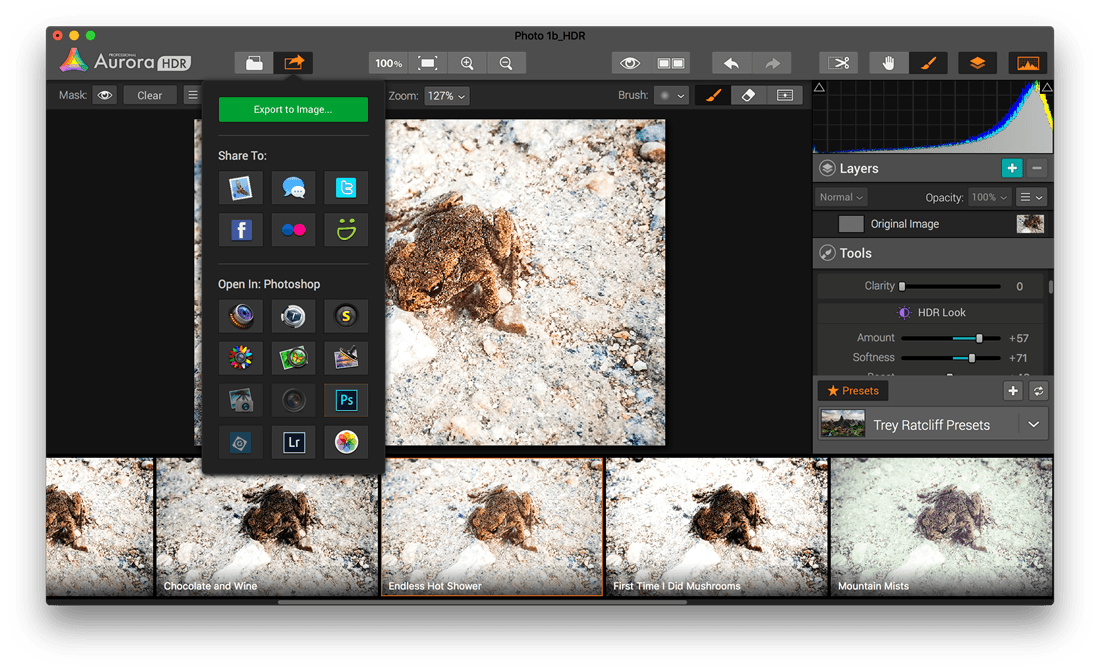Activate the orange mask paint brush

[713, 95]
